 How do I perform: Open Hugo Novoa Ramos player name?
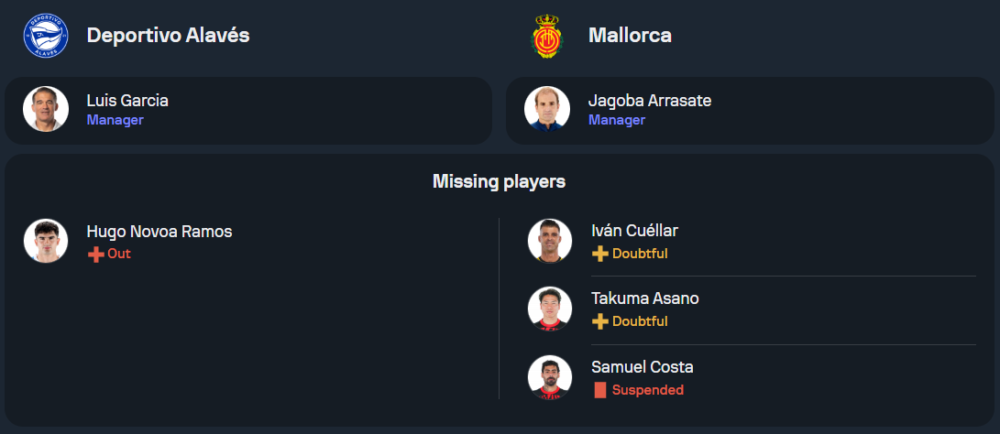click(159, 232)
